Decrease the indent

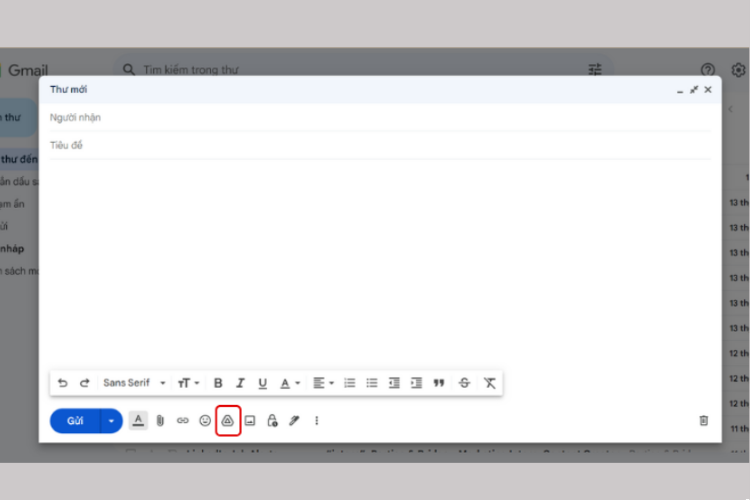[x=394, y=383]
